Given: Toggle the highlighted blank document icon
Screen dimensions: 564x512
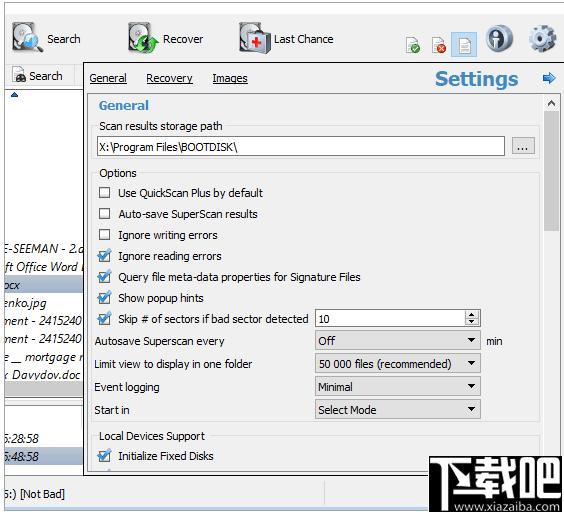Looking at the screenshot, I should click(x=464, y=45).
